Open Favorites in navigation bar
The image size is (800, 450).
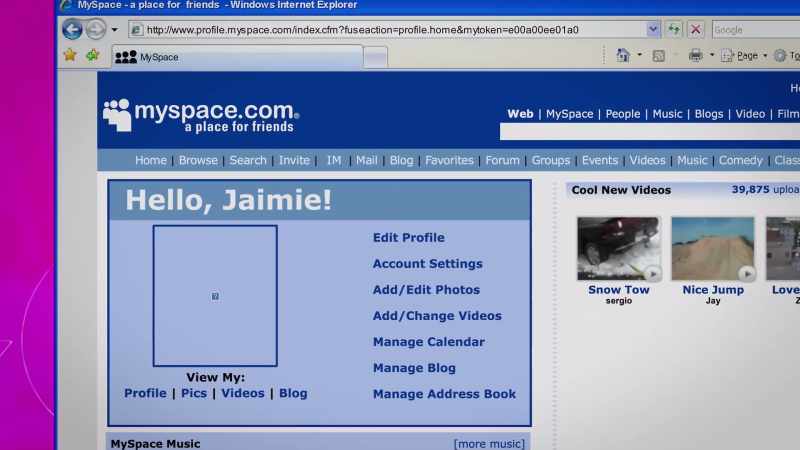pyautogui.click(x=449, y=160)
